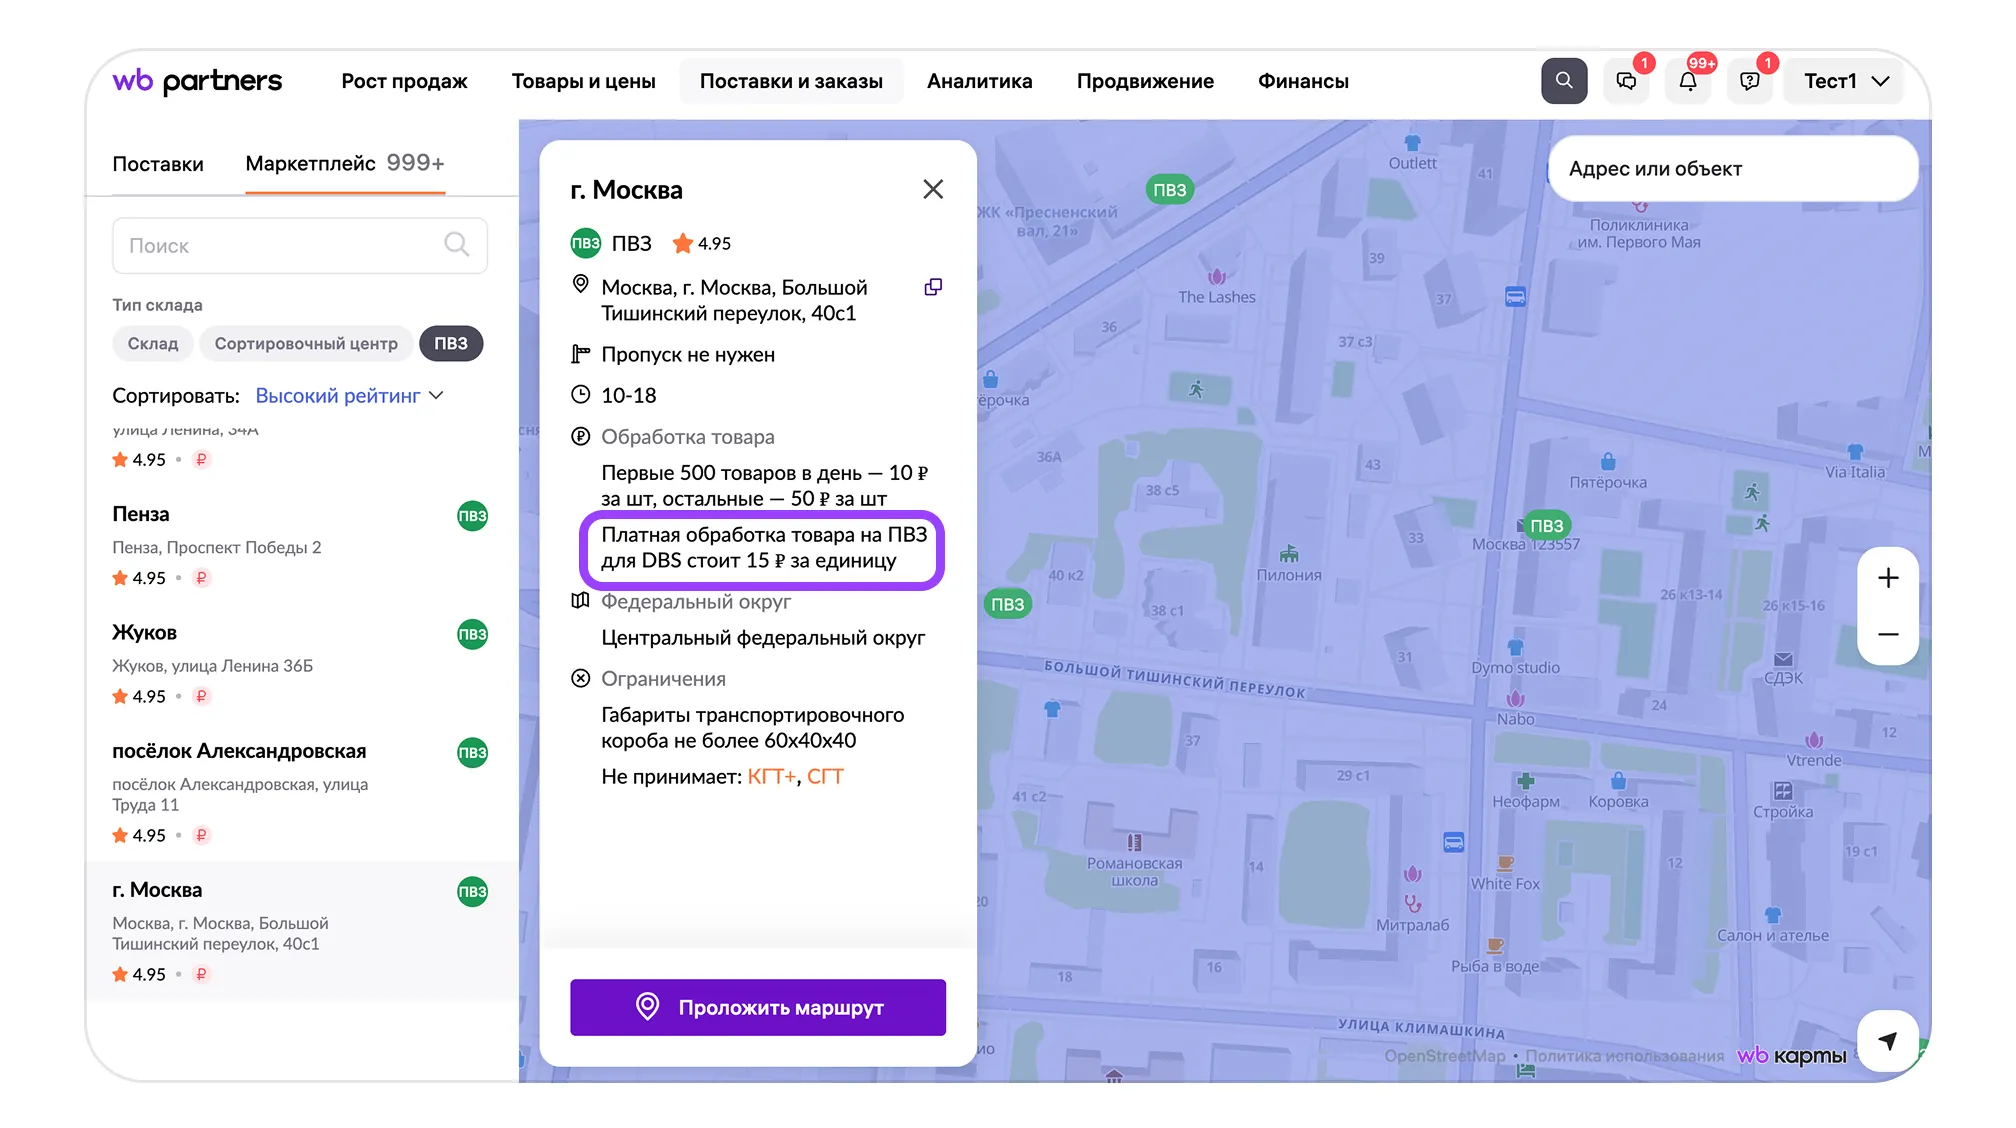
Task: Open Рост продаж menu
Action: [x=404, y=81]
